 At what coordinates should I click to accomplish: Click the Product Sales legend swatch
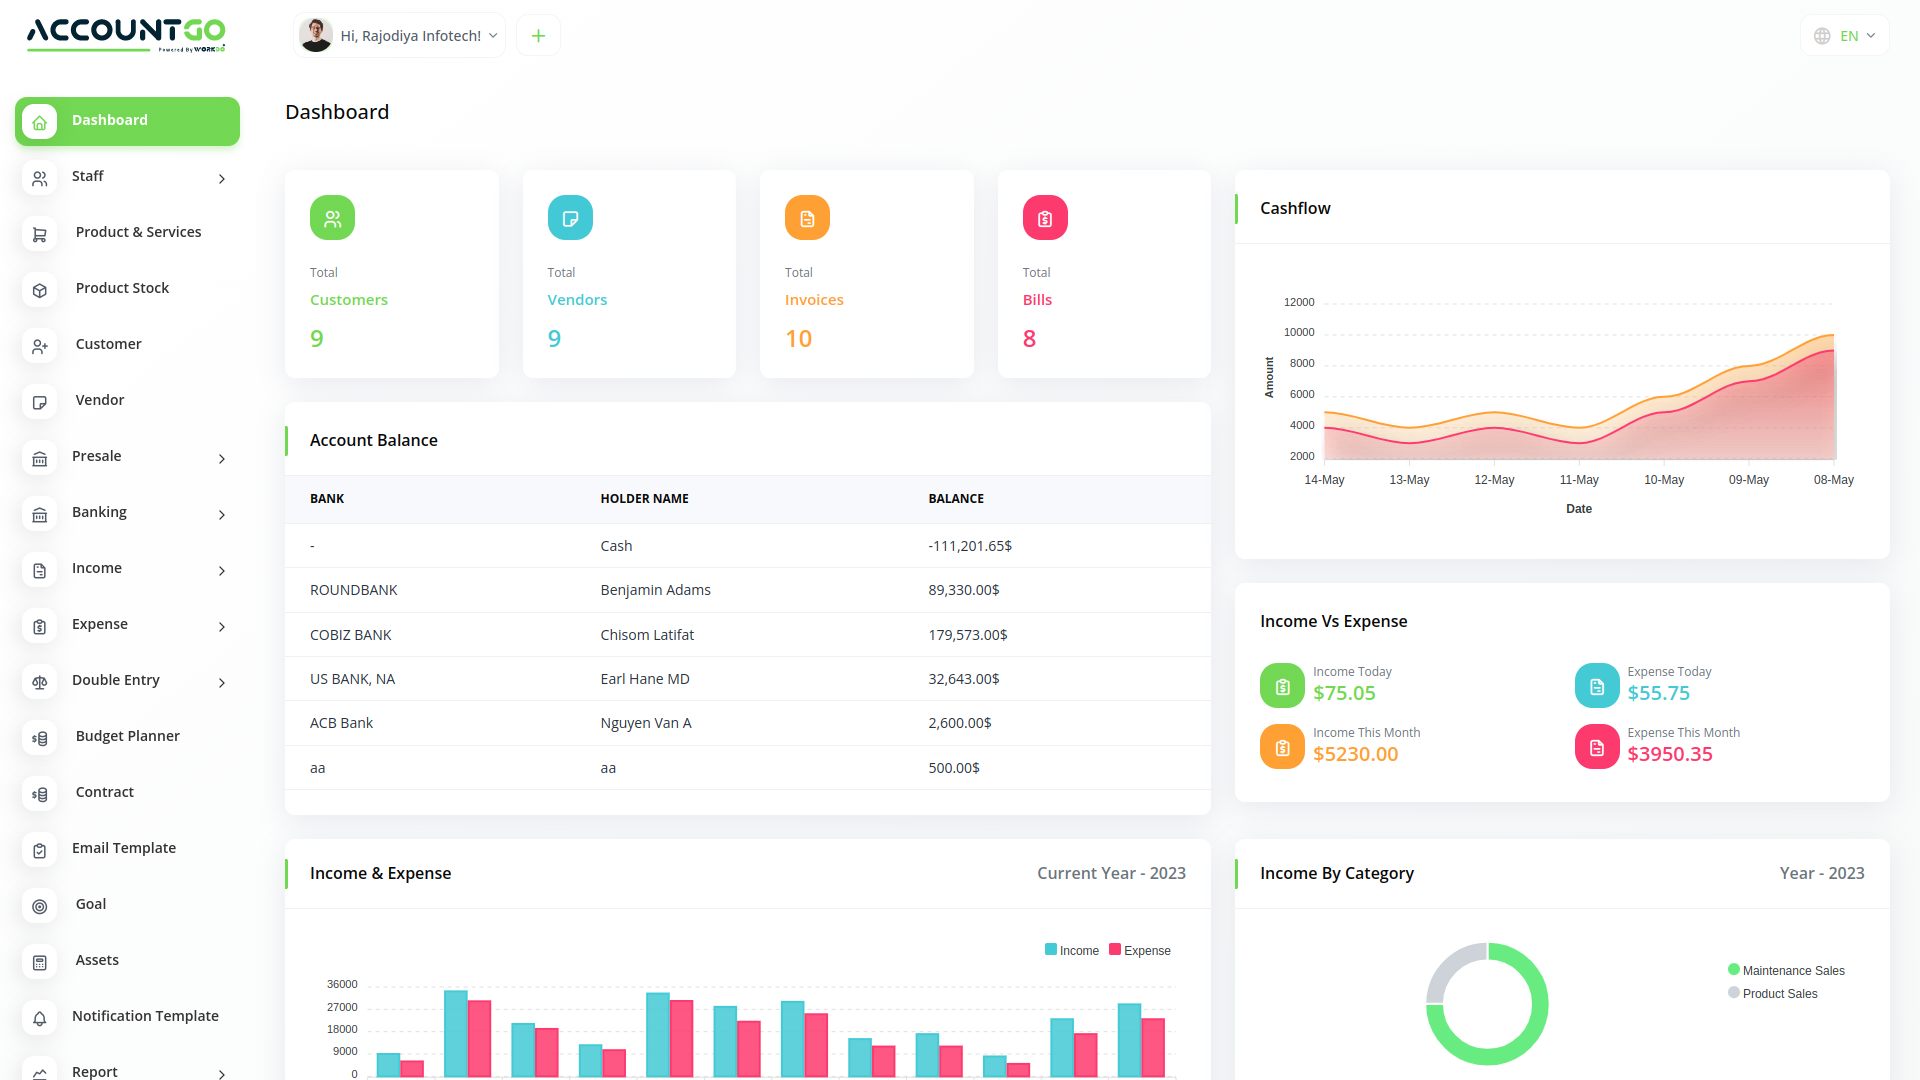(x=1734, y=993)
